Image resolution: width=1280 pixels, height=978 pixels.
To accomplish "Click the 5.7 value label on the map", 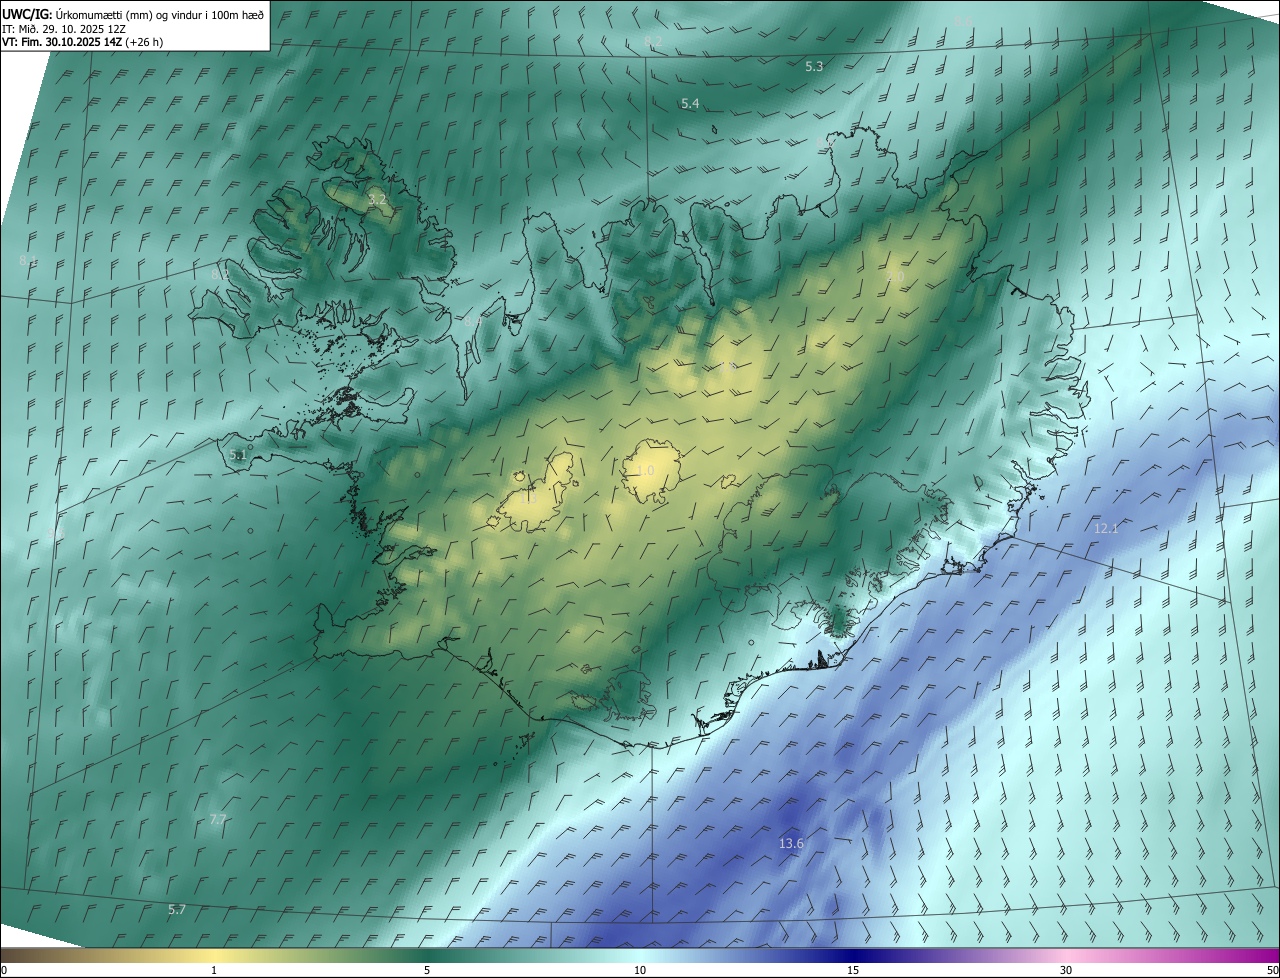I will (177, 910).
